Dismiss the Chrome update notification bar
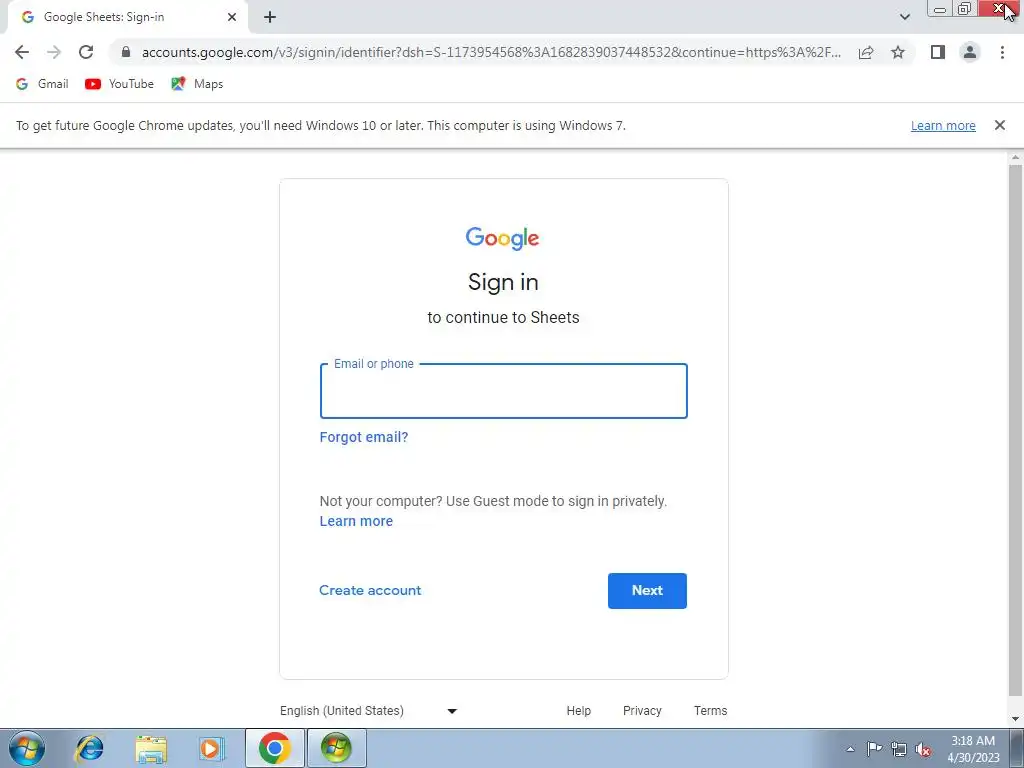The width and height of the screenshot is (1024, 768). coord(999,125)
